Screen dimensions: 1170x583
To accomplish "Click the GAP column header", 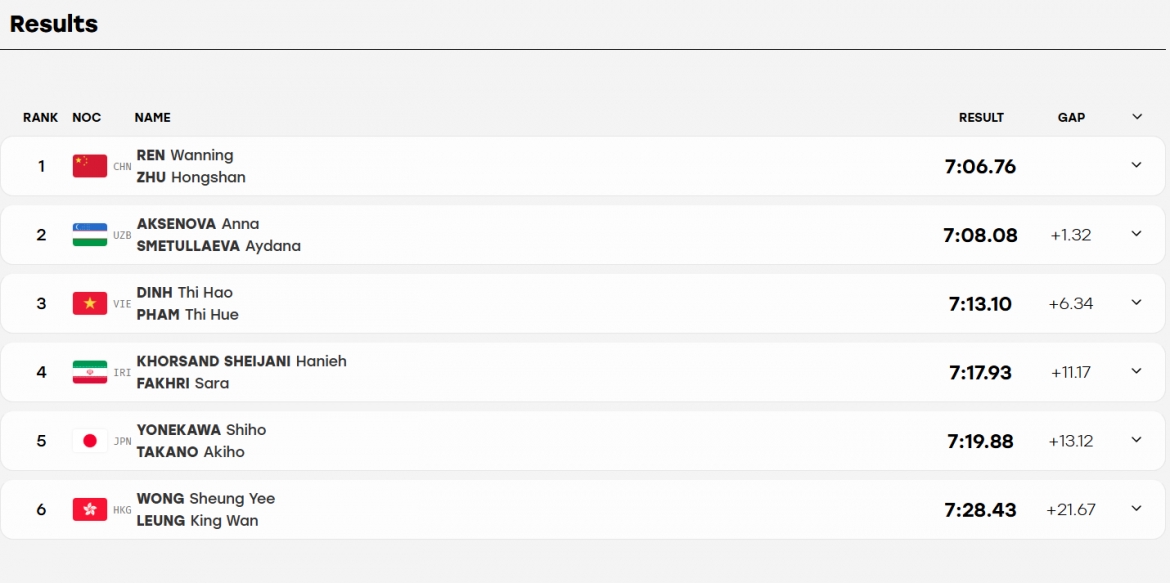I will pos(1071,117).
